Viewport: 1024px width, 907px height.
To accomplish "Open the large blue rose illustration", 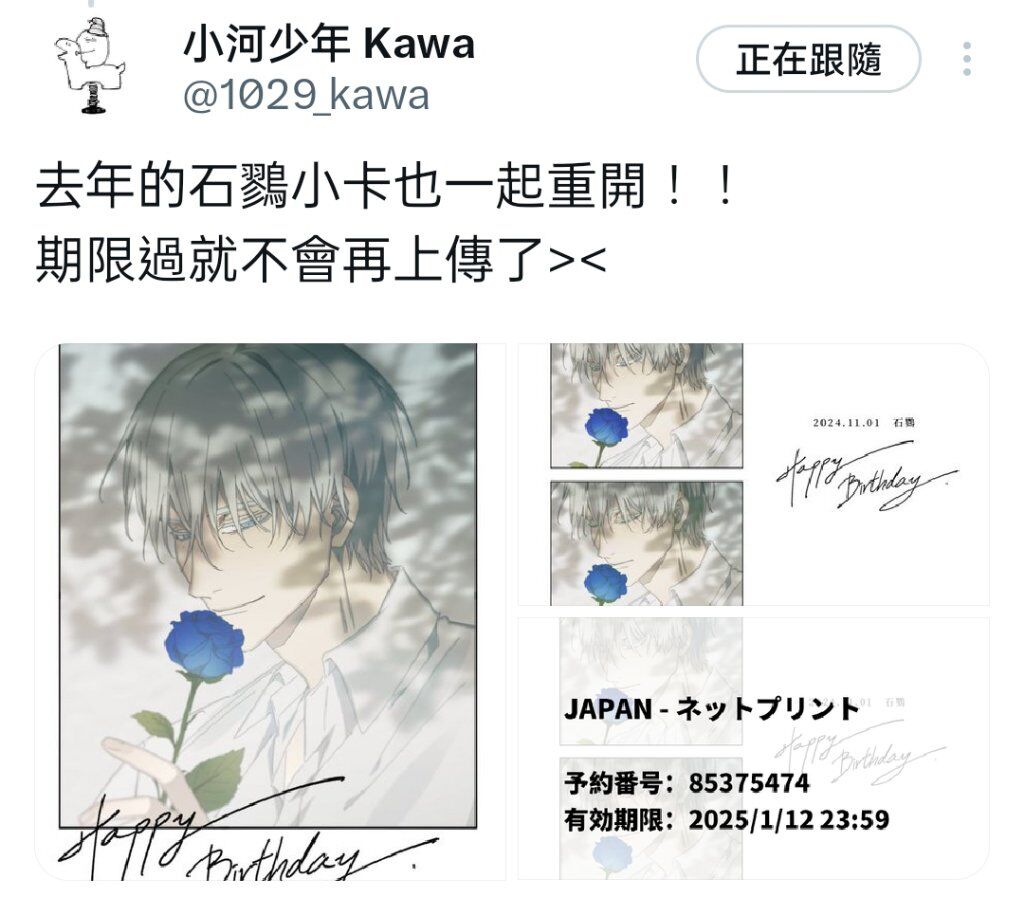I will tap(270, 611).
